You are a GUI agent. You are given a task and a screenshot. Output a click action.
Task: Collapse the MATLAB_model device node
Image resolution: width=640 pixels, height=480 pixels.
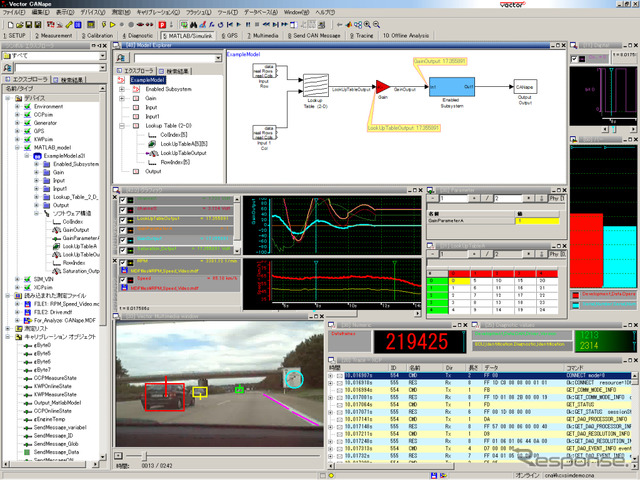17,147
